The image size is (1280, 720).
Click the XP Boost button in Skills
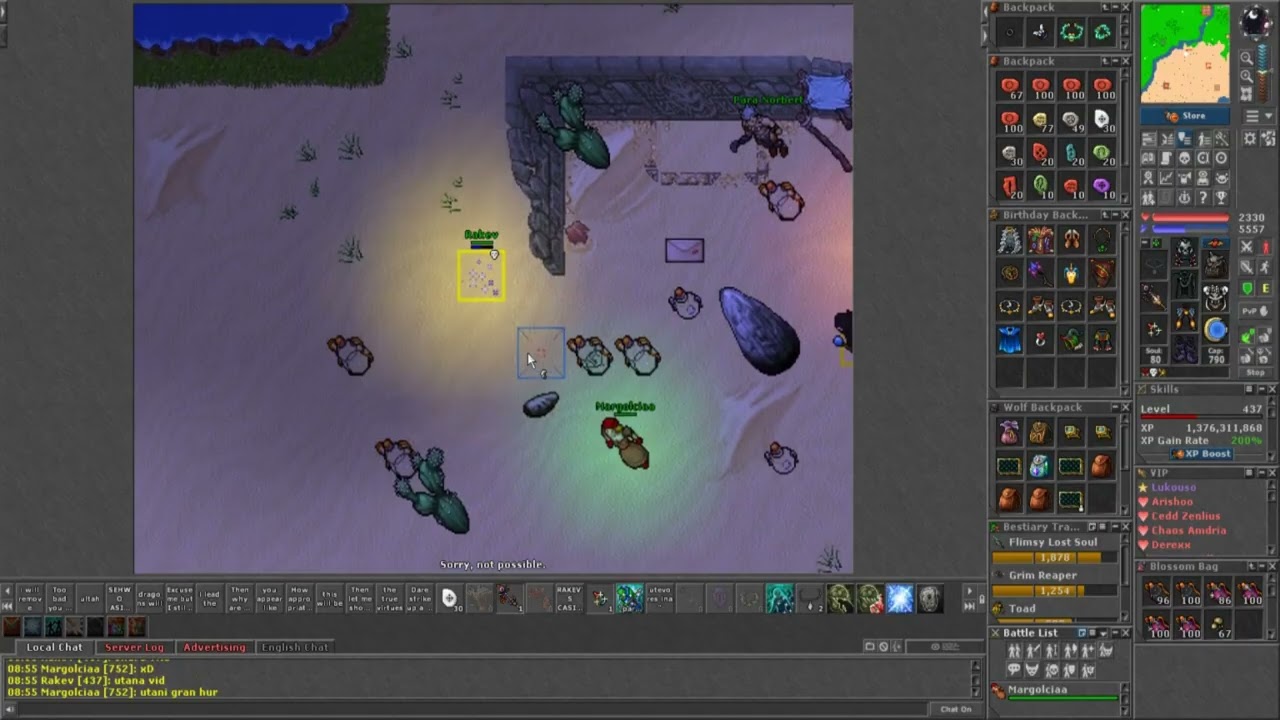[x=1202, y=454]
